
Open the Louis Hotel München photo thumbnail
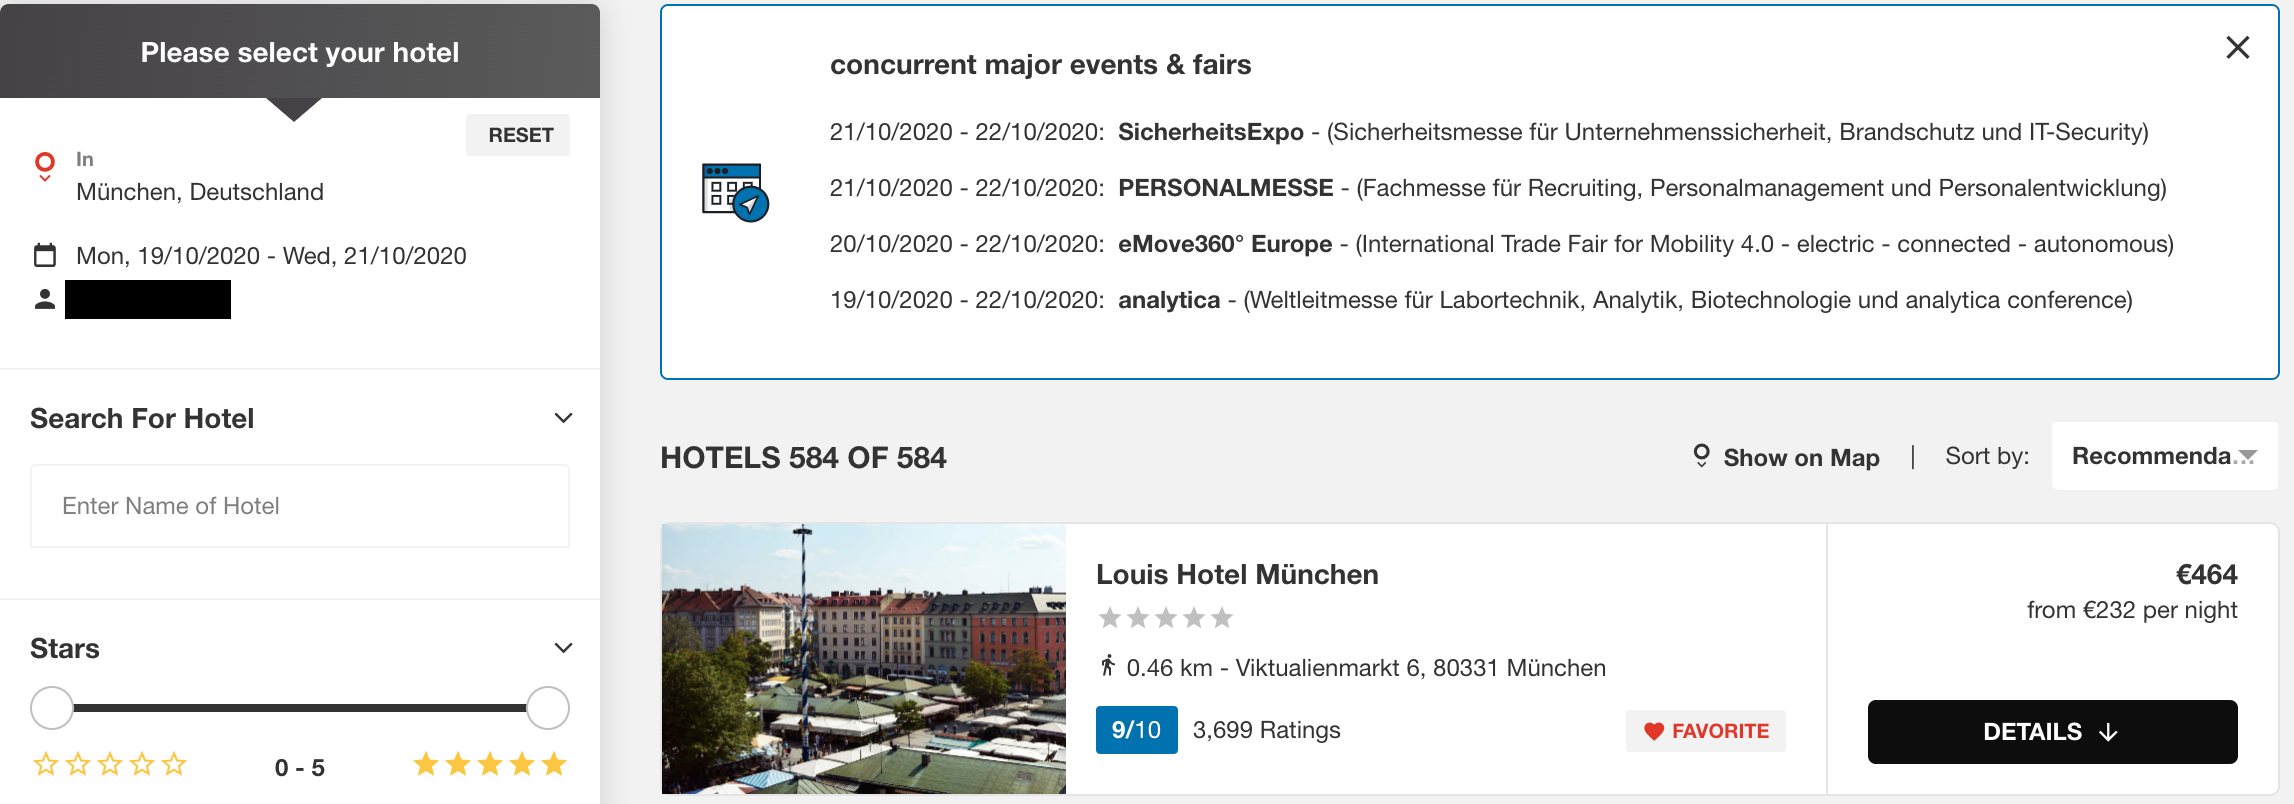point(864,659)
